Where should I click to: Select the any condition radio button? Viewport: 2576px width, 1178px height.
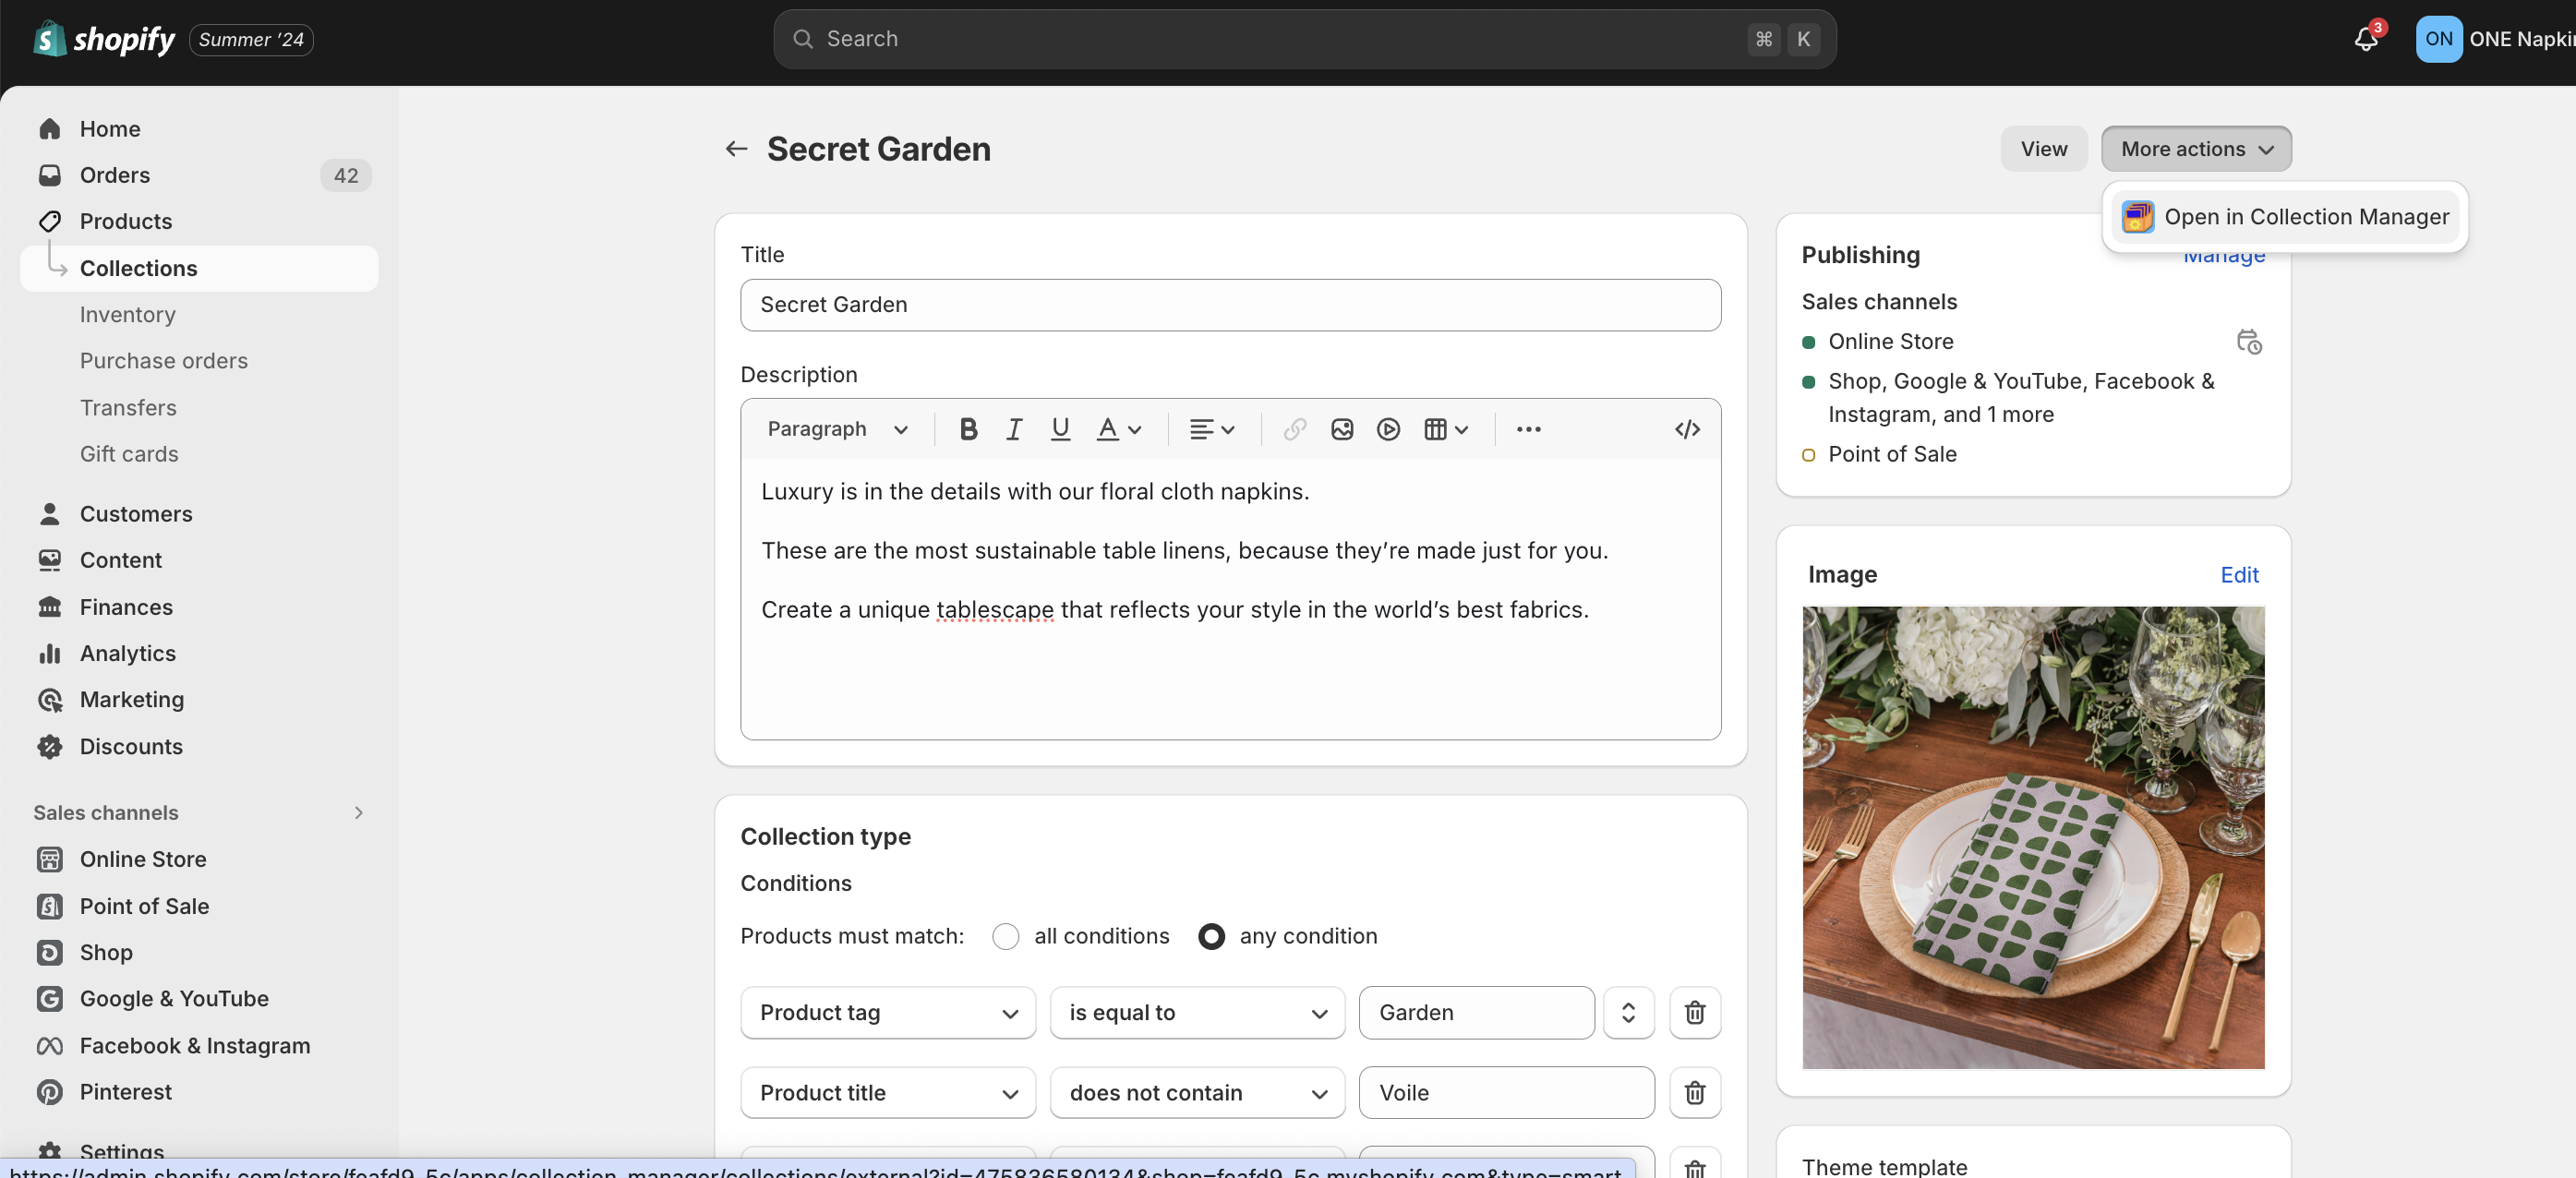(1210, 936)
